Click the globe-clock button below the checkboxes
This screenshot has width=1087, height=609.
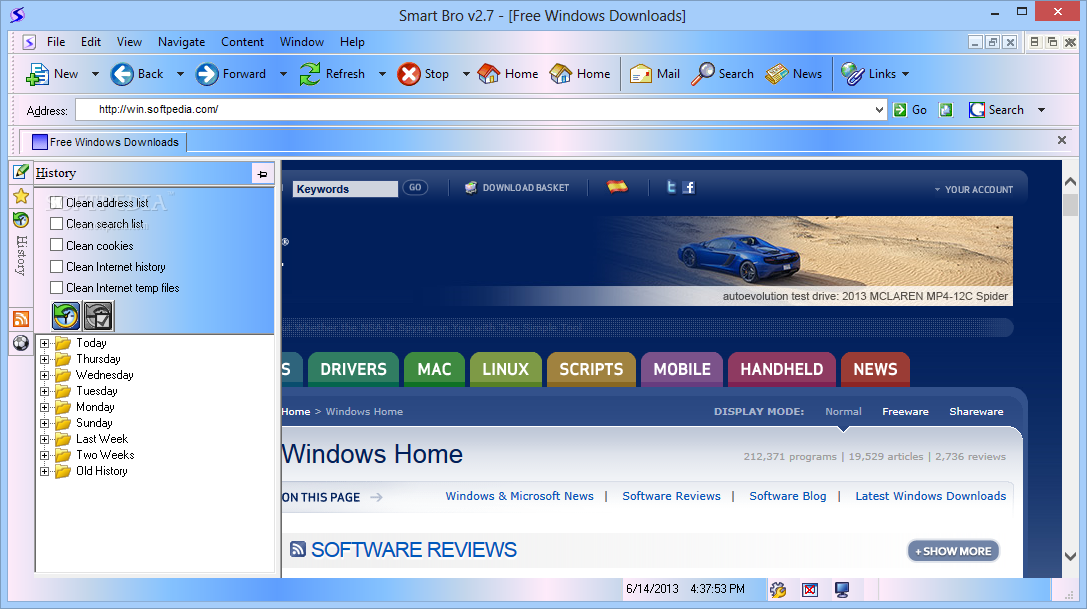tap(66, 316)
